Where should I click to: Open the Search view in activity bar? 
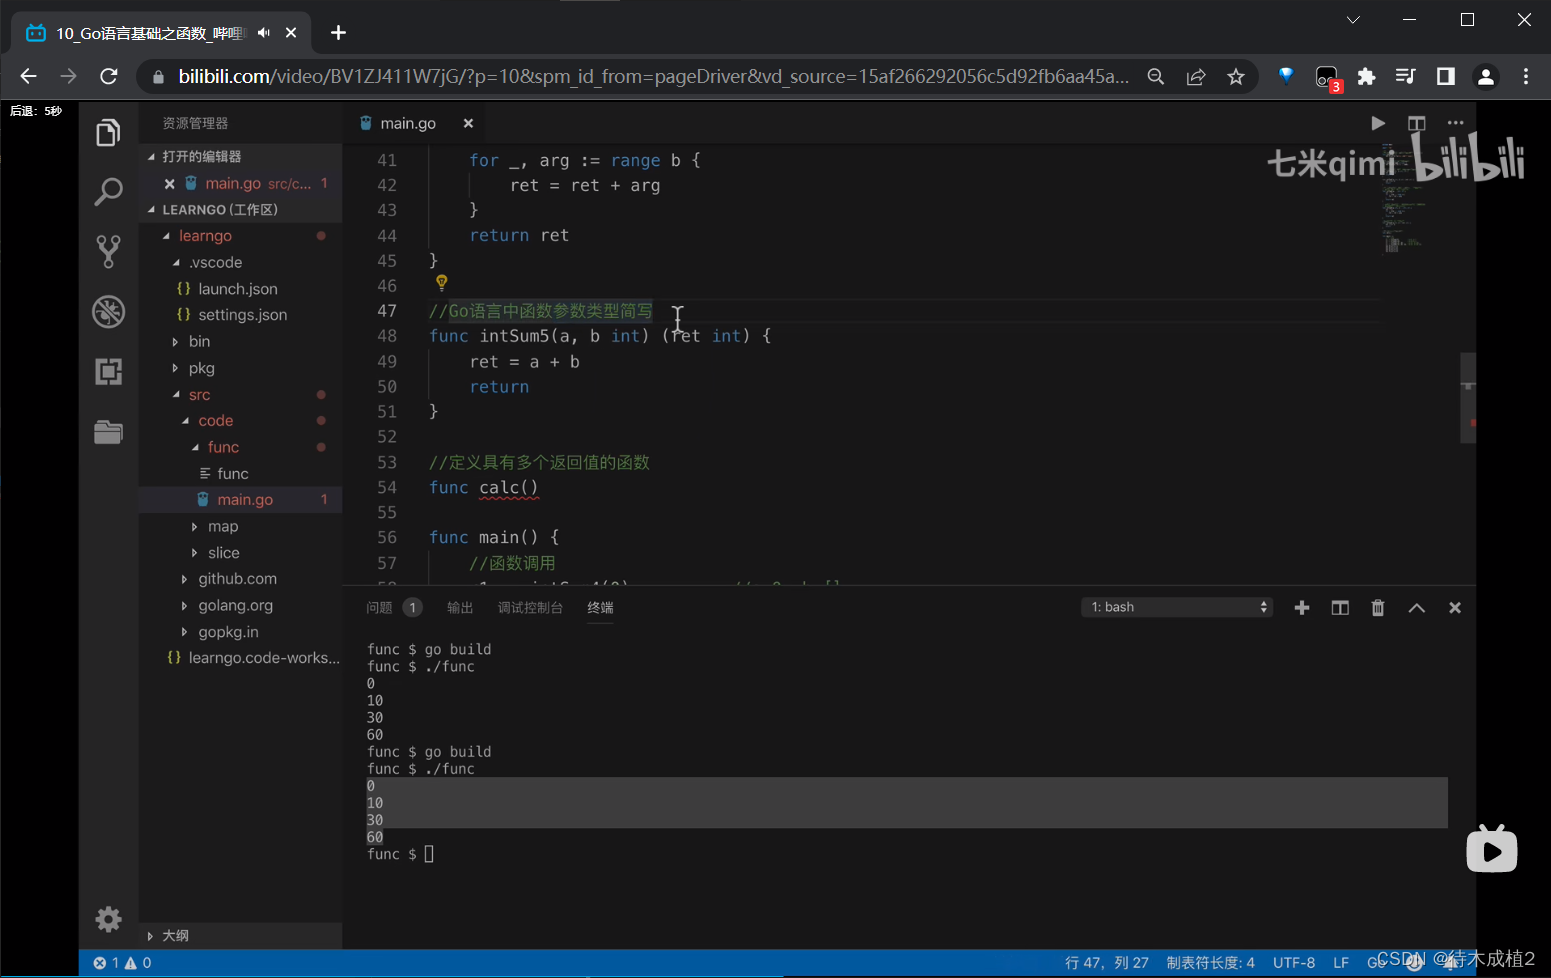pos(108,191)
